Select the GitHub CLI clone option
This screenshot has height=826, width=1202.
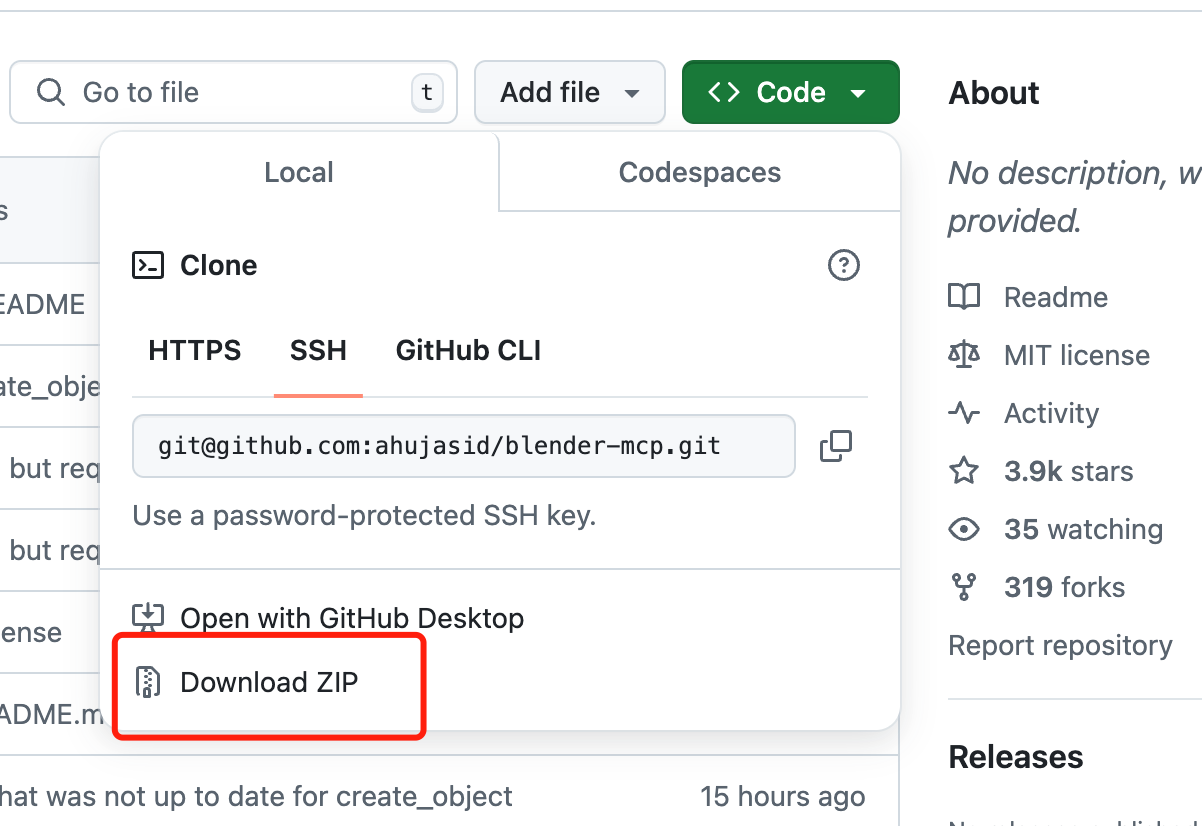pos(468,351)
